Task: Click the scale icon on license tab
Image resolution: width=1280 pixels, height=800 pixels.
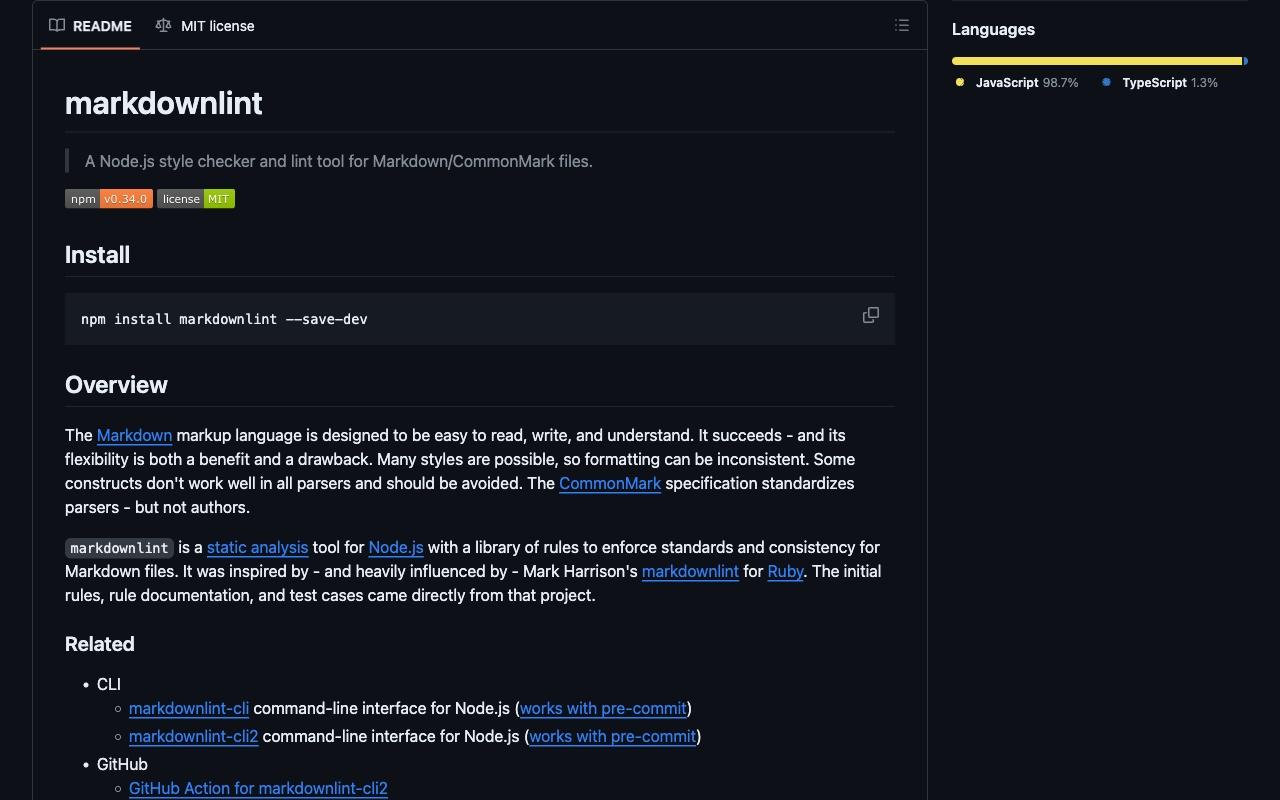Action: (163, 26)
